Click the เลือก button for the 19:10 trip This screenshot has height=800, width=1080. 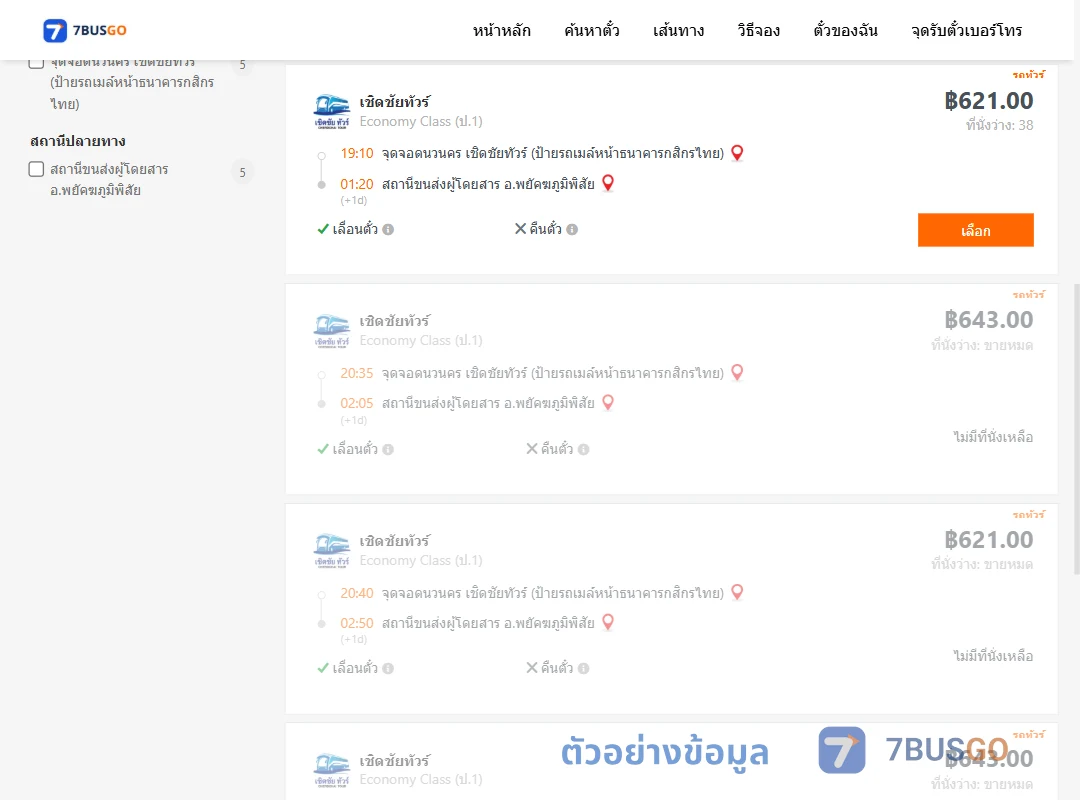click(x=975, y=230)
